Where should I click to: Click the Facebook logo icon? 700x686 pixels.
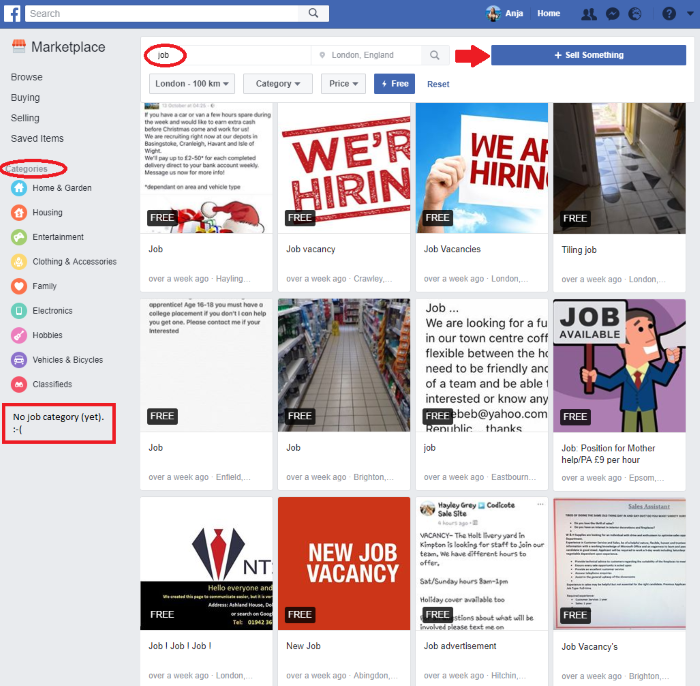tap(13, 13)
